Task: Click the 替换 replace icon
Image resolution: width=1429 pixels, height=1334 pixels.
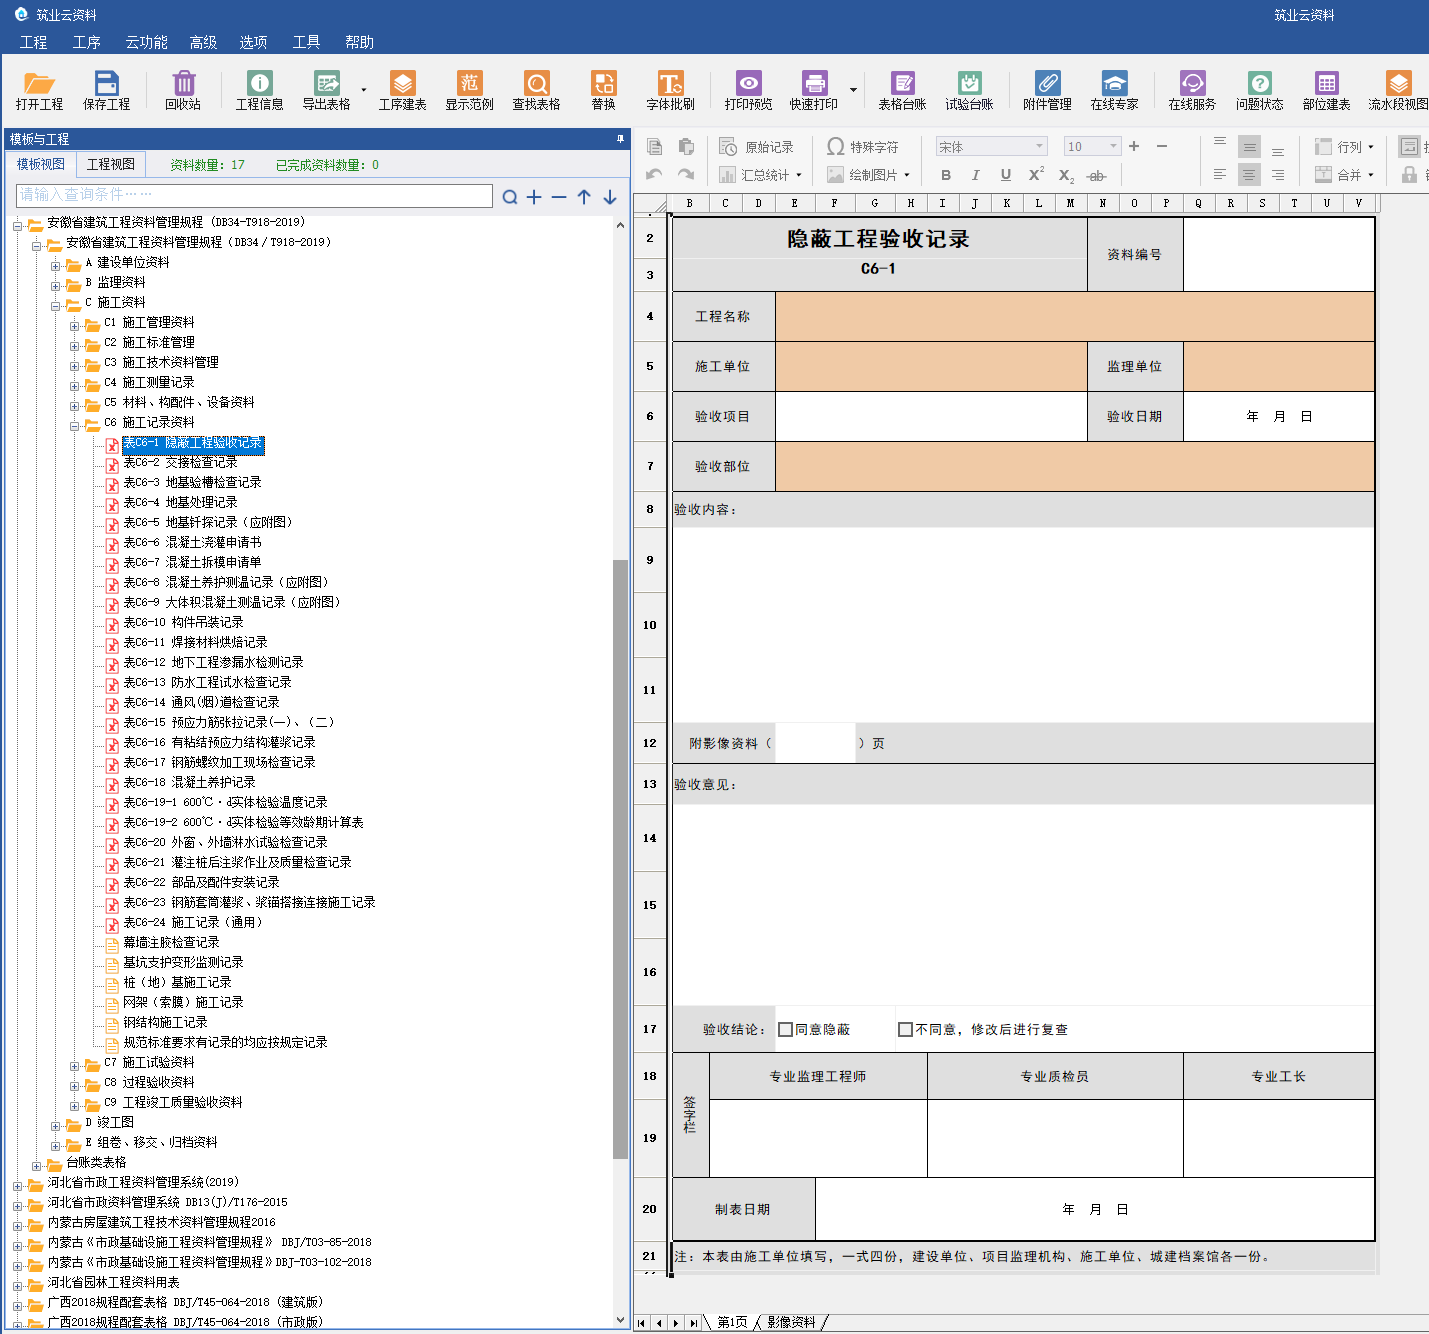Action: point(603,90)
